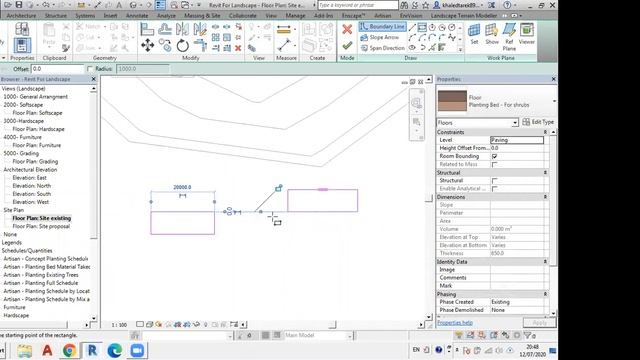Click the 1 : 100 view scale
This screenshot has height=360, width=640.
coord(119,325)
